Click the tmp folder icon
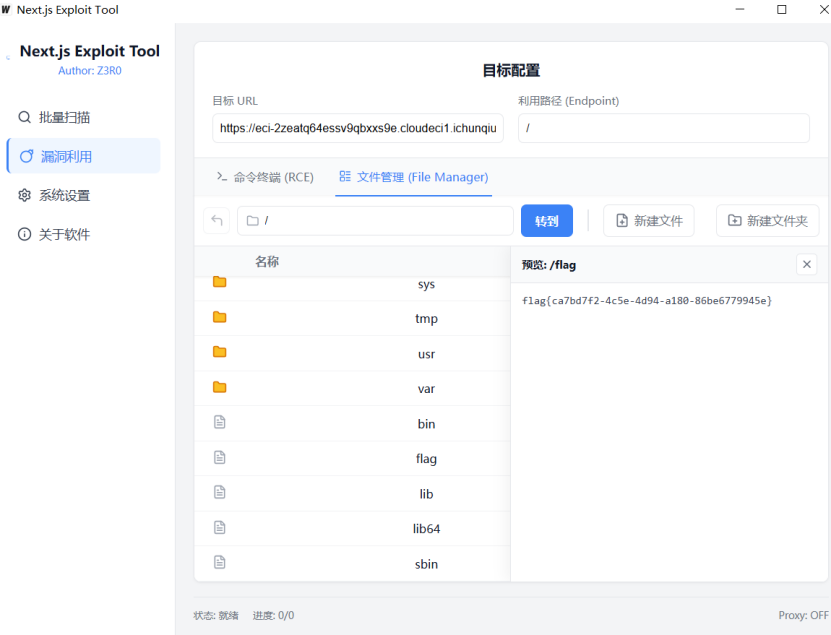 tap(220, 318)
